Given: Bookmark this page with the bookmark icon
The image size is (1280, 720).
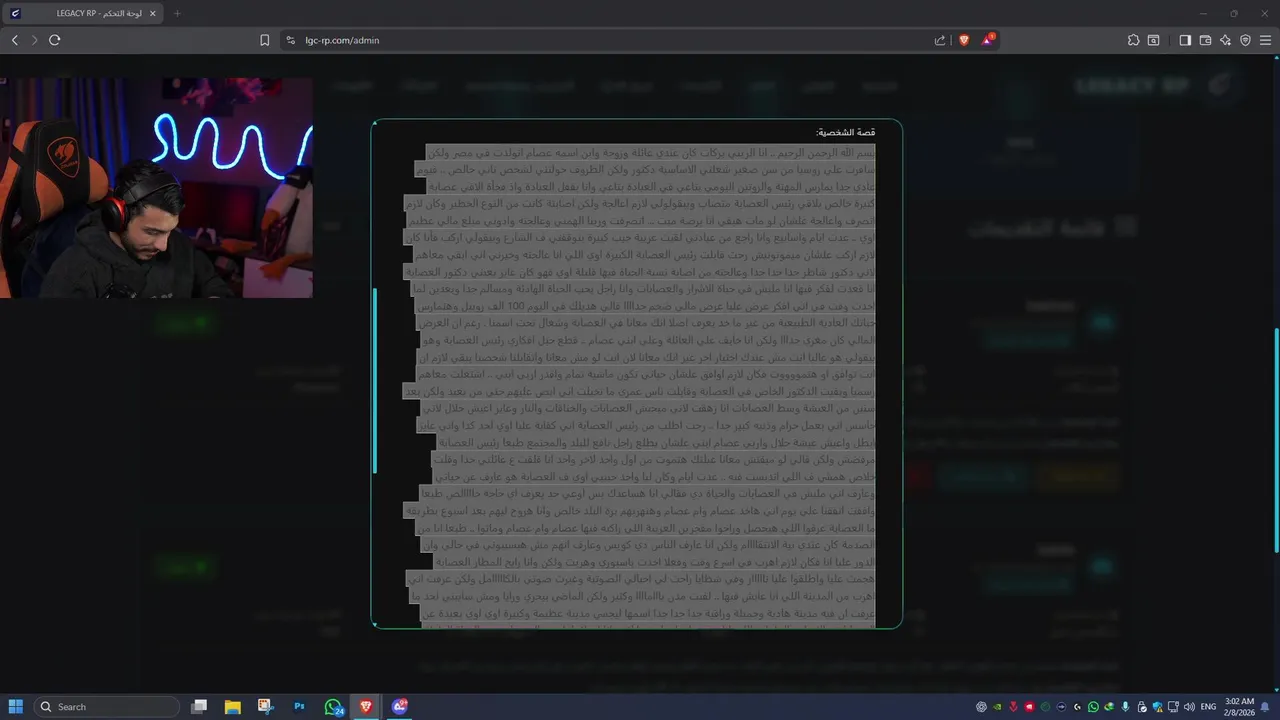Looking at the screenshot, I should click(x=265, y=40).
